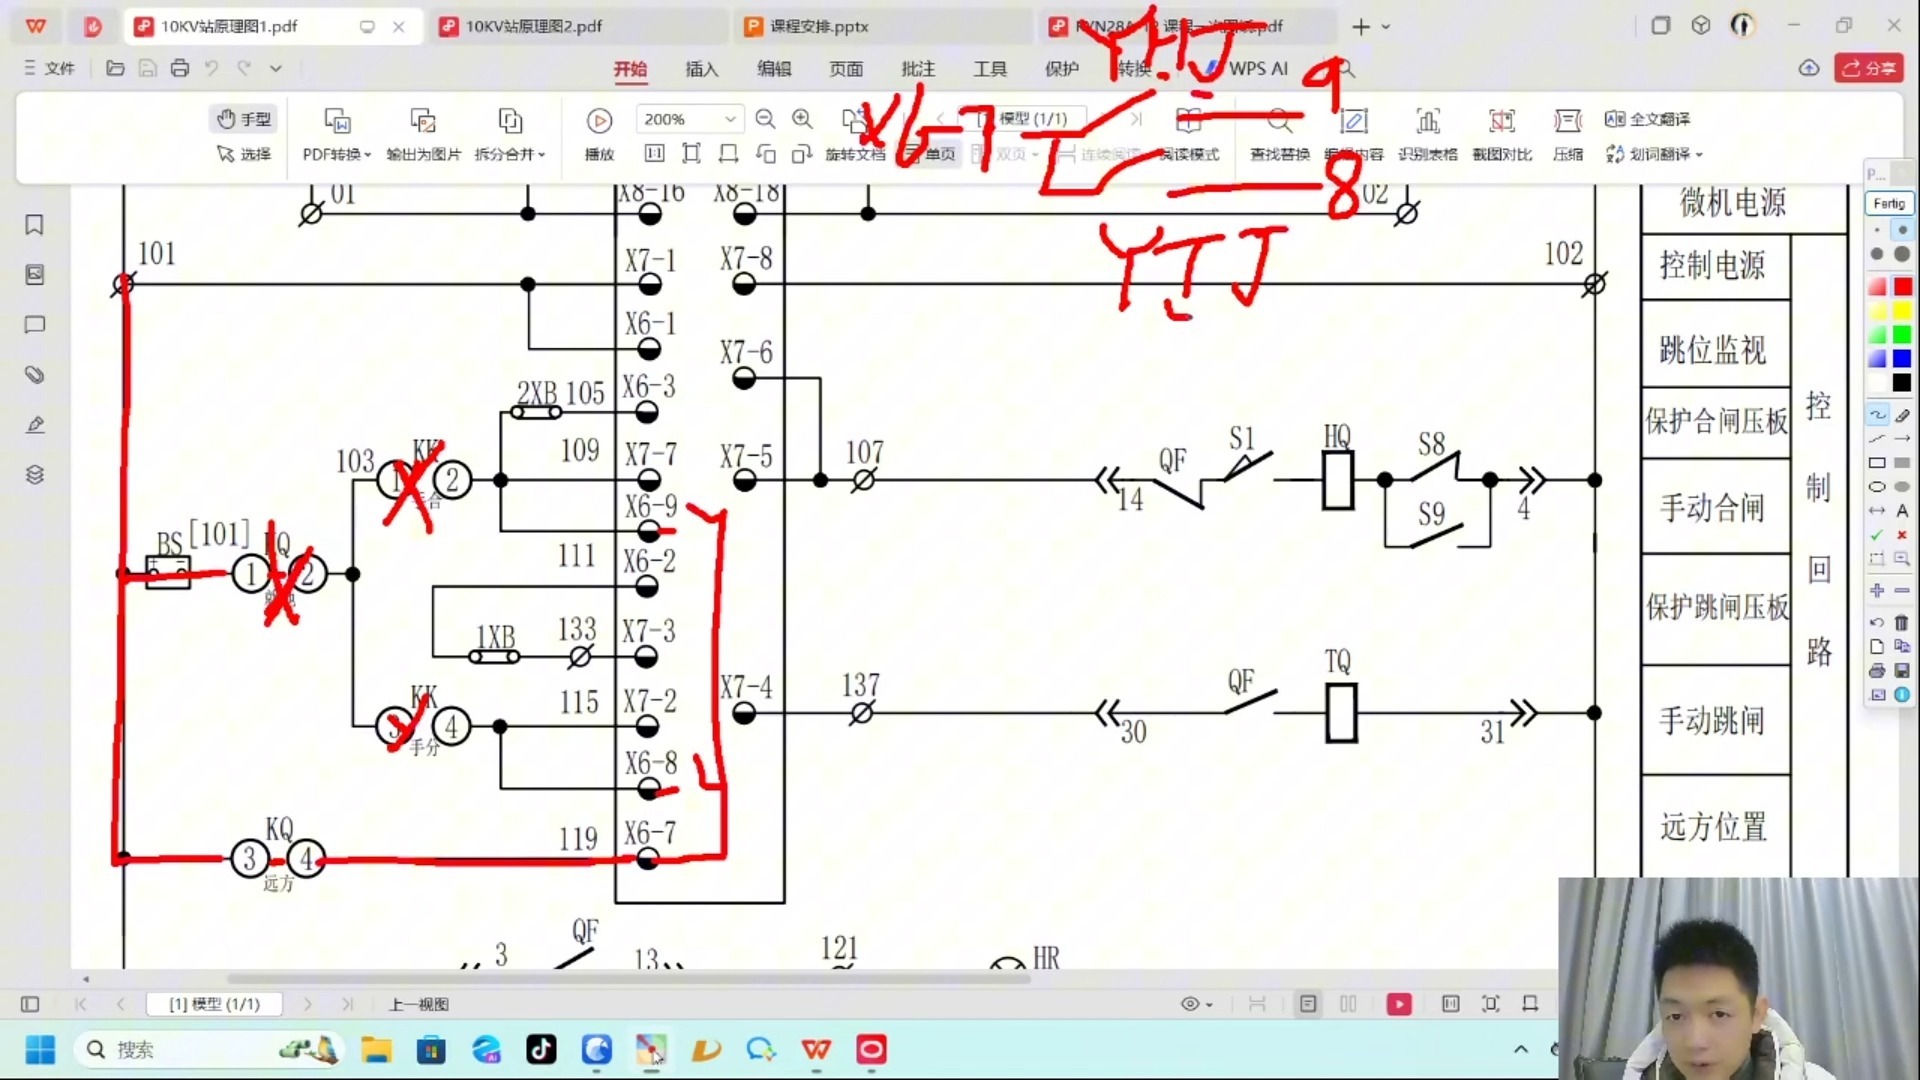The width and height of the screenshot is (1920, 1080).
Task: Click the 分享 share button
Action: [x=1868, y=68]
